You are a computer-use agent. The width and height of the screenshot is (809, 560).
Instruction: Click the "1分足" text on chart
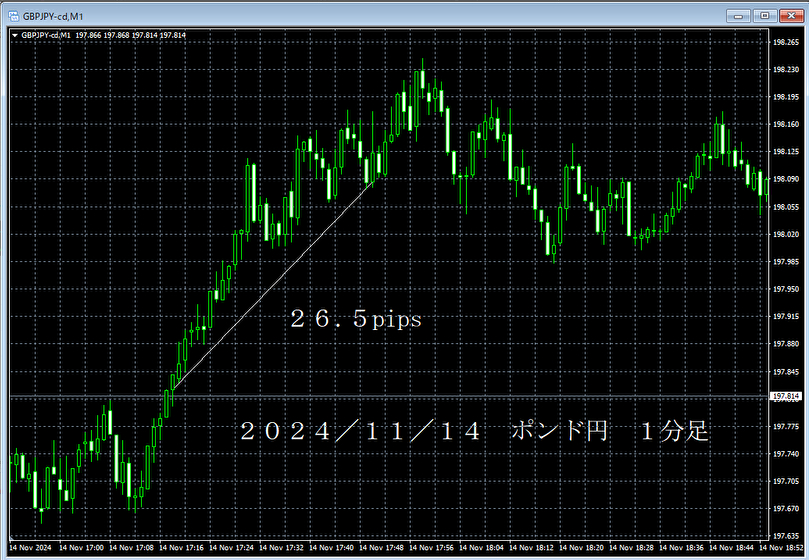pos(675,432)
